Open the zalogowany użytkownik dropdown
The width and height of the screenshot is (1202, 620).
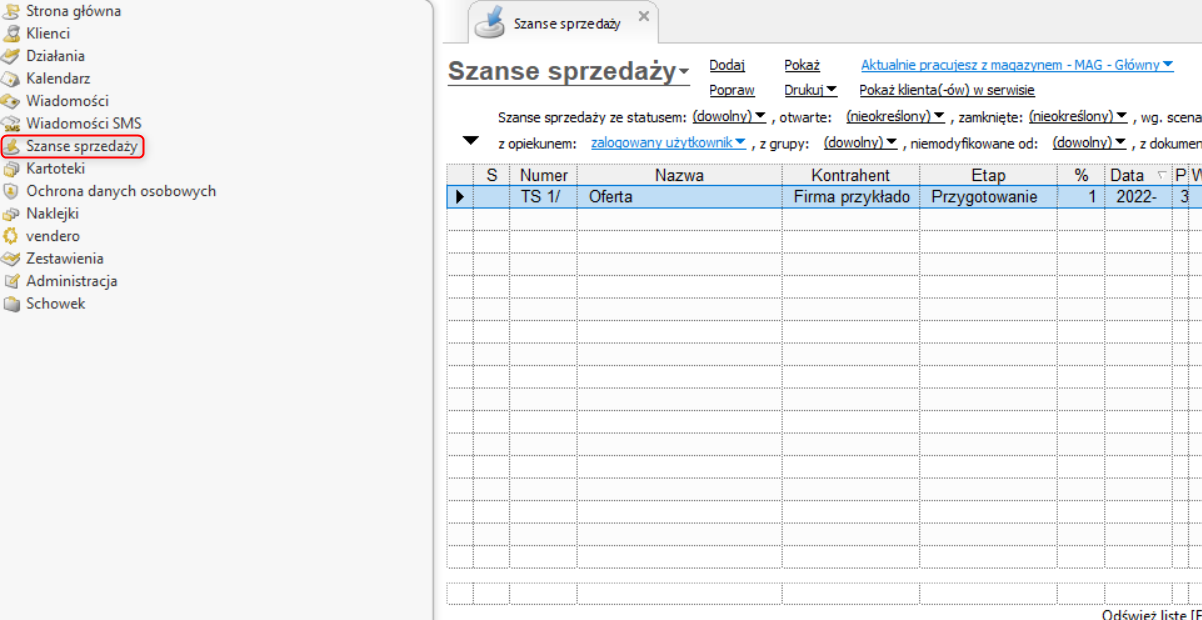(x=668, y=142)
